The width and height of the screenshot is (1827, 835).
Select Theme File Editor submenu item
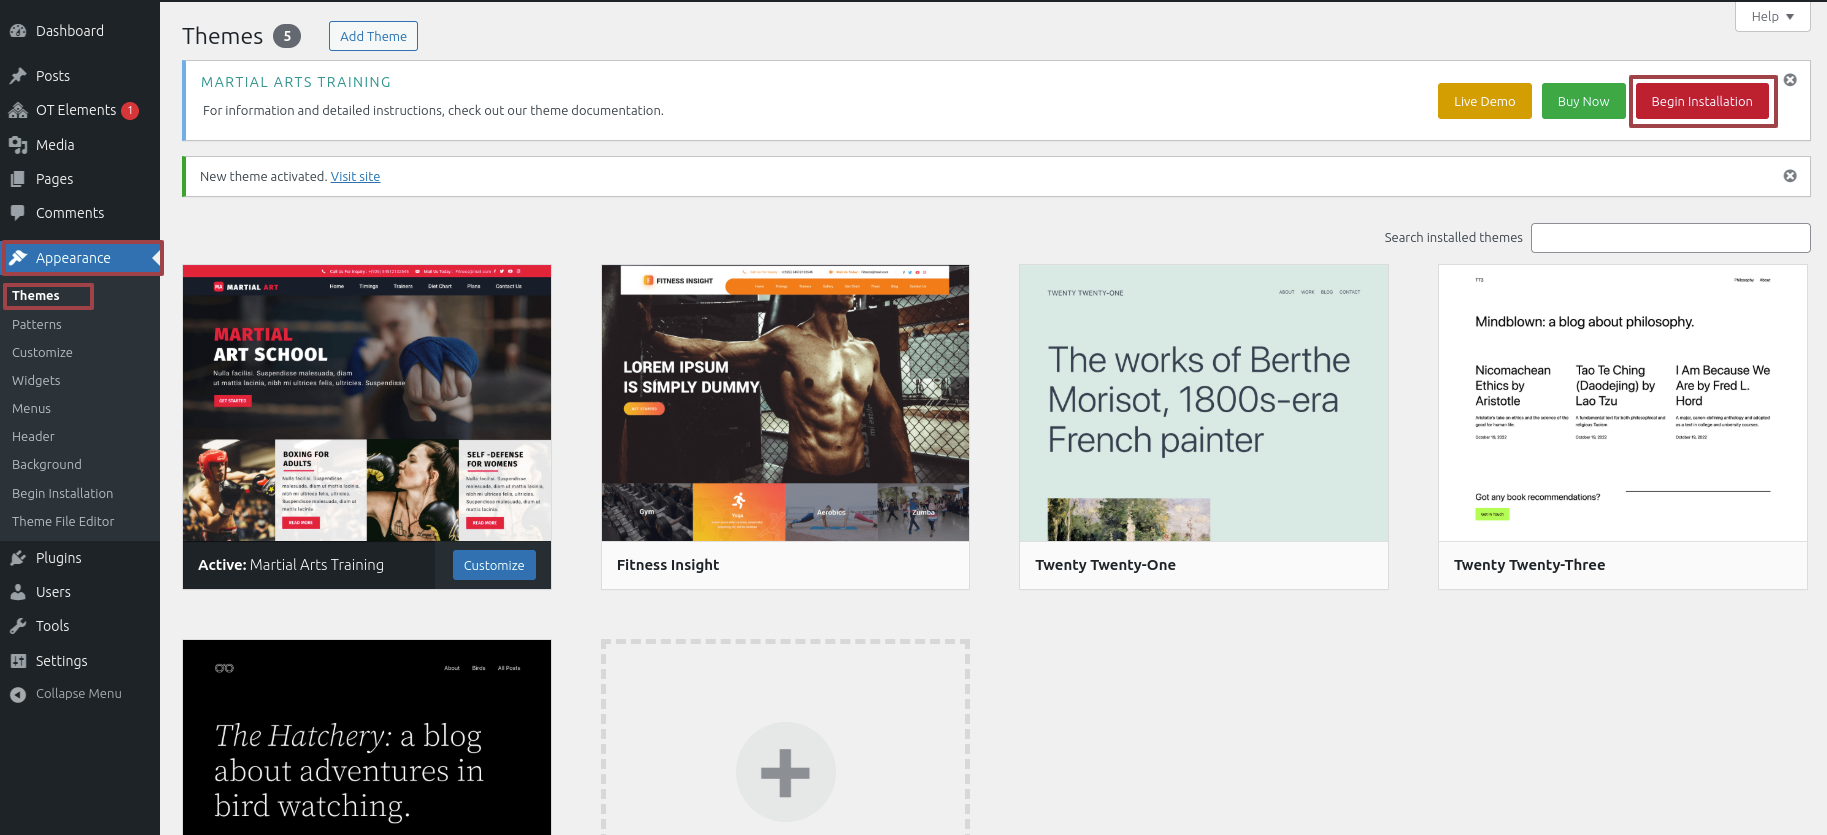[x=63, y=522]
